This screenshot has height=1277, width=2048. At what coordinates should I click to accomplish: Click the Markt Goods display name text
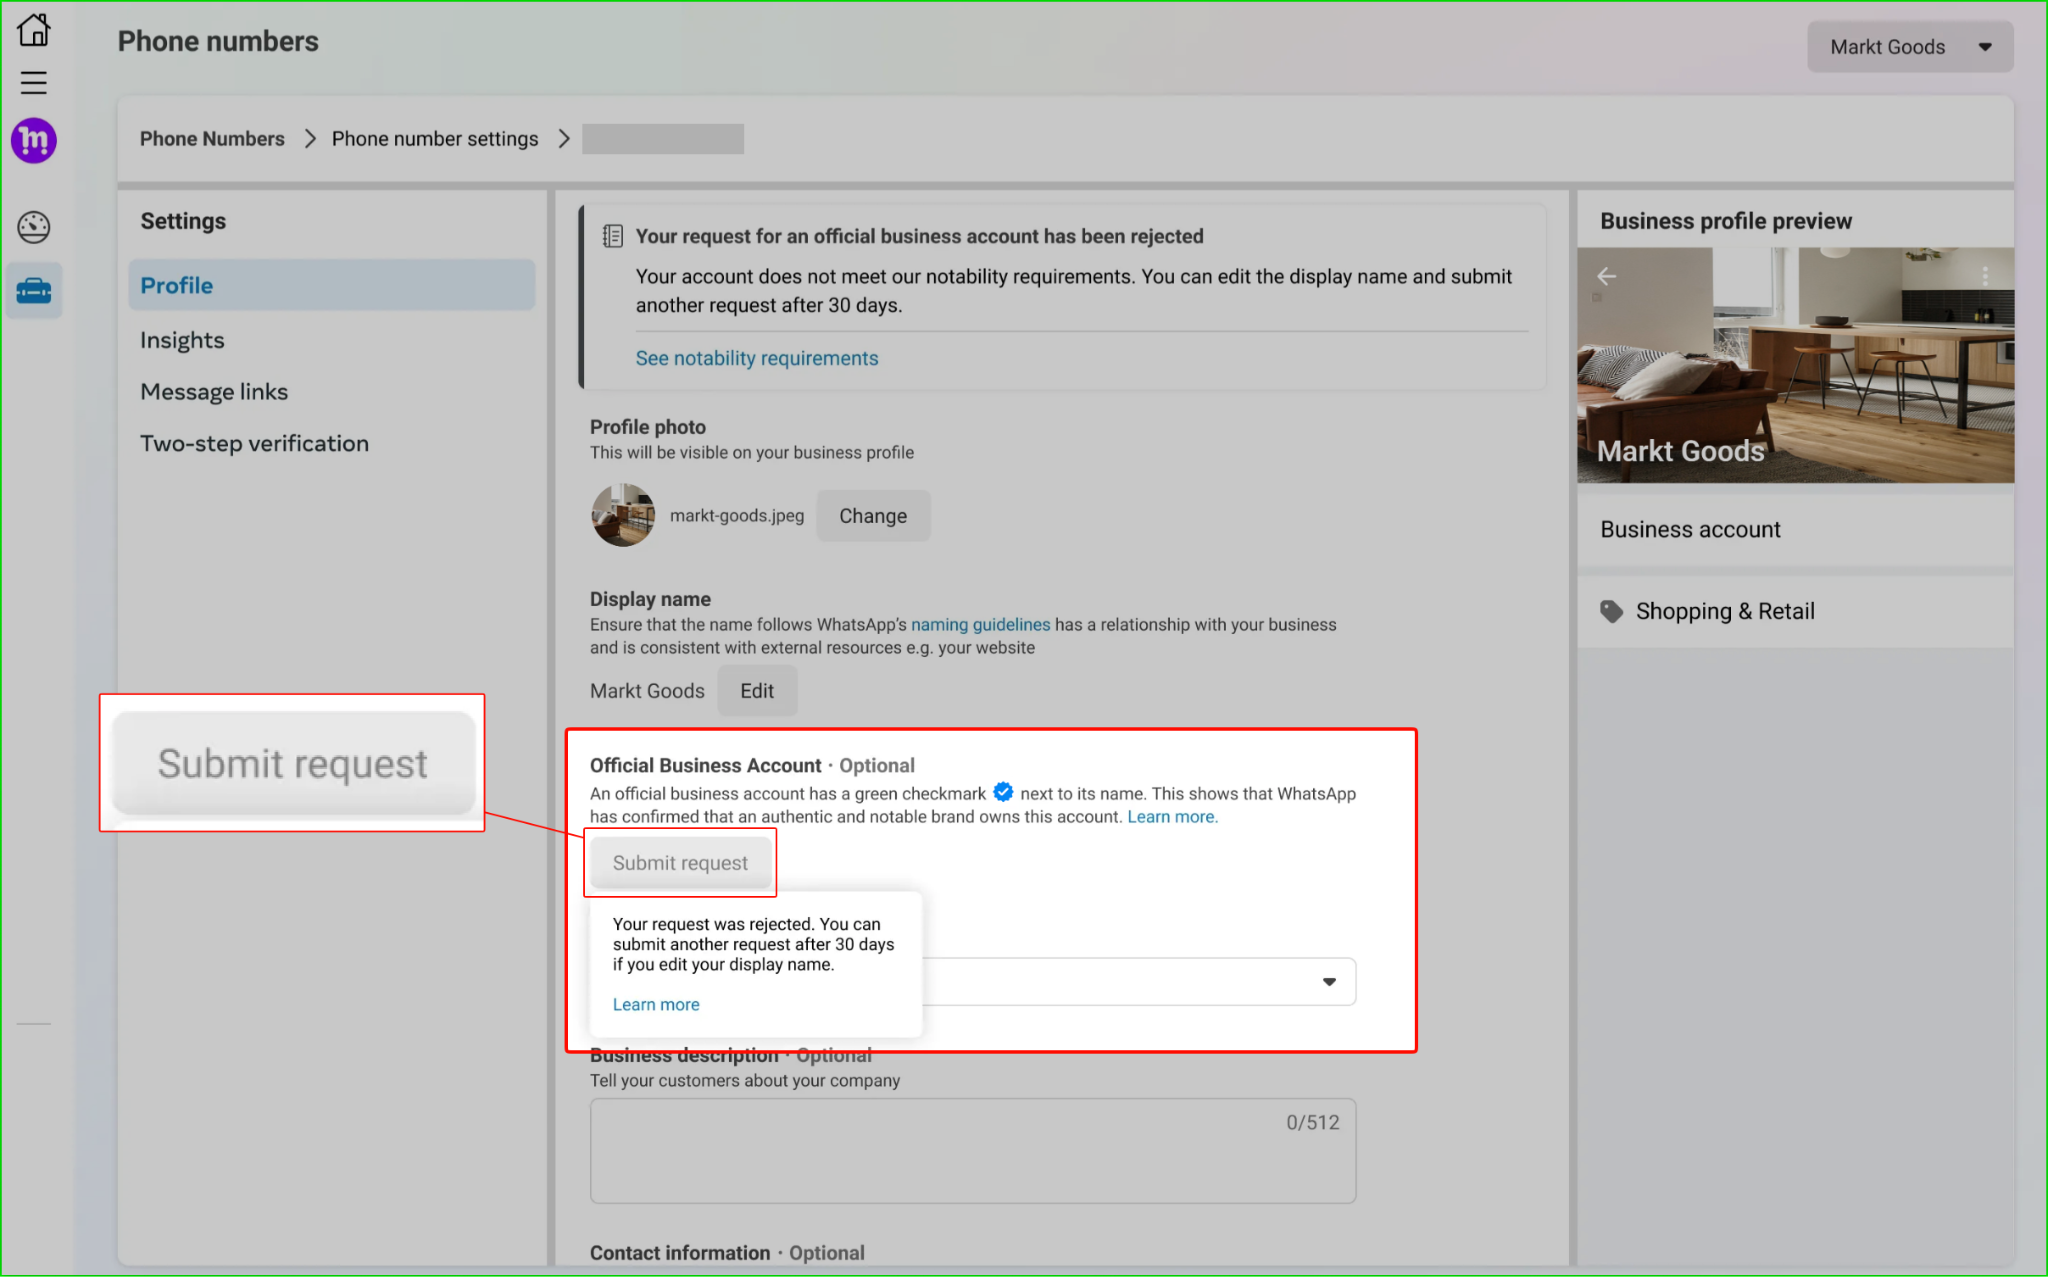pos(647,691)
